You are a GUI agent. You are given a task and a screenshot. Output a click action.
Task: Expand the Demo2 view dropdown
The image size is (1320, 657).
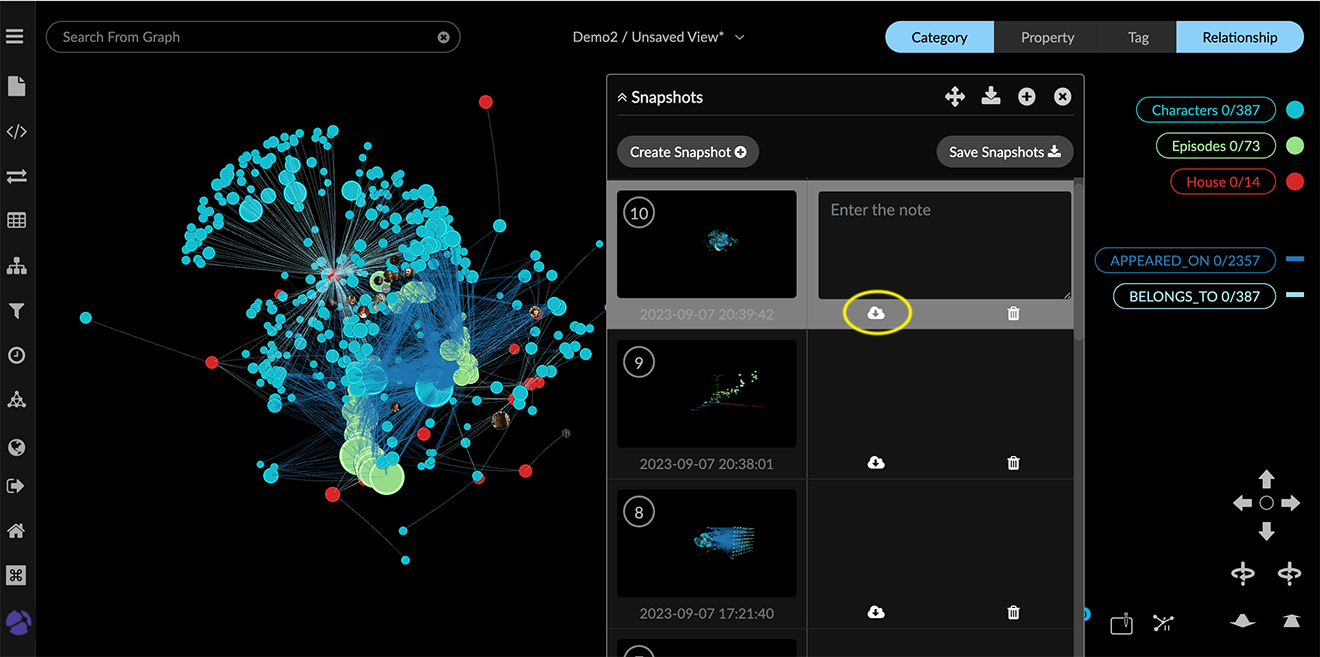tap(740, 37)
